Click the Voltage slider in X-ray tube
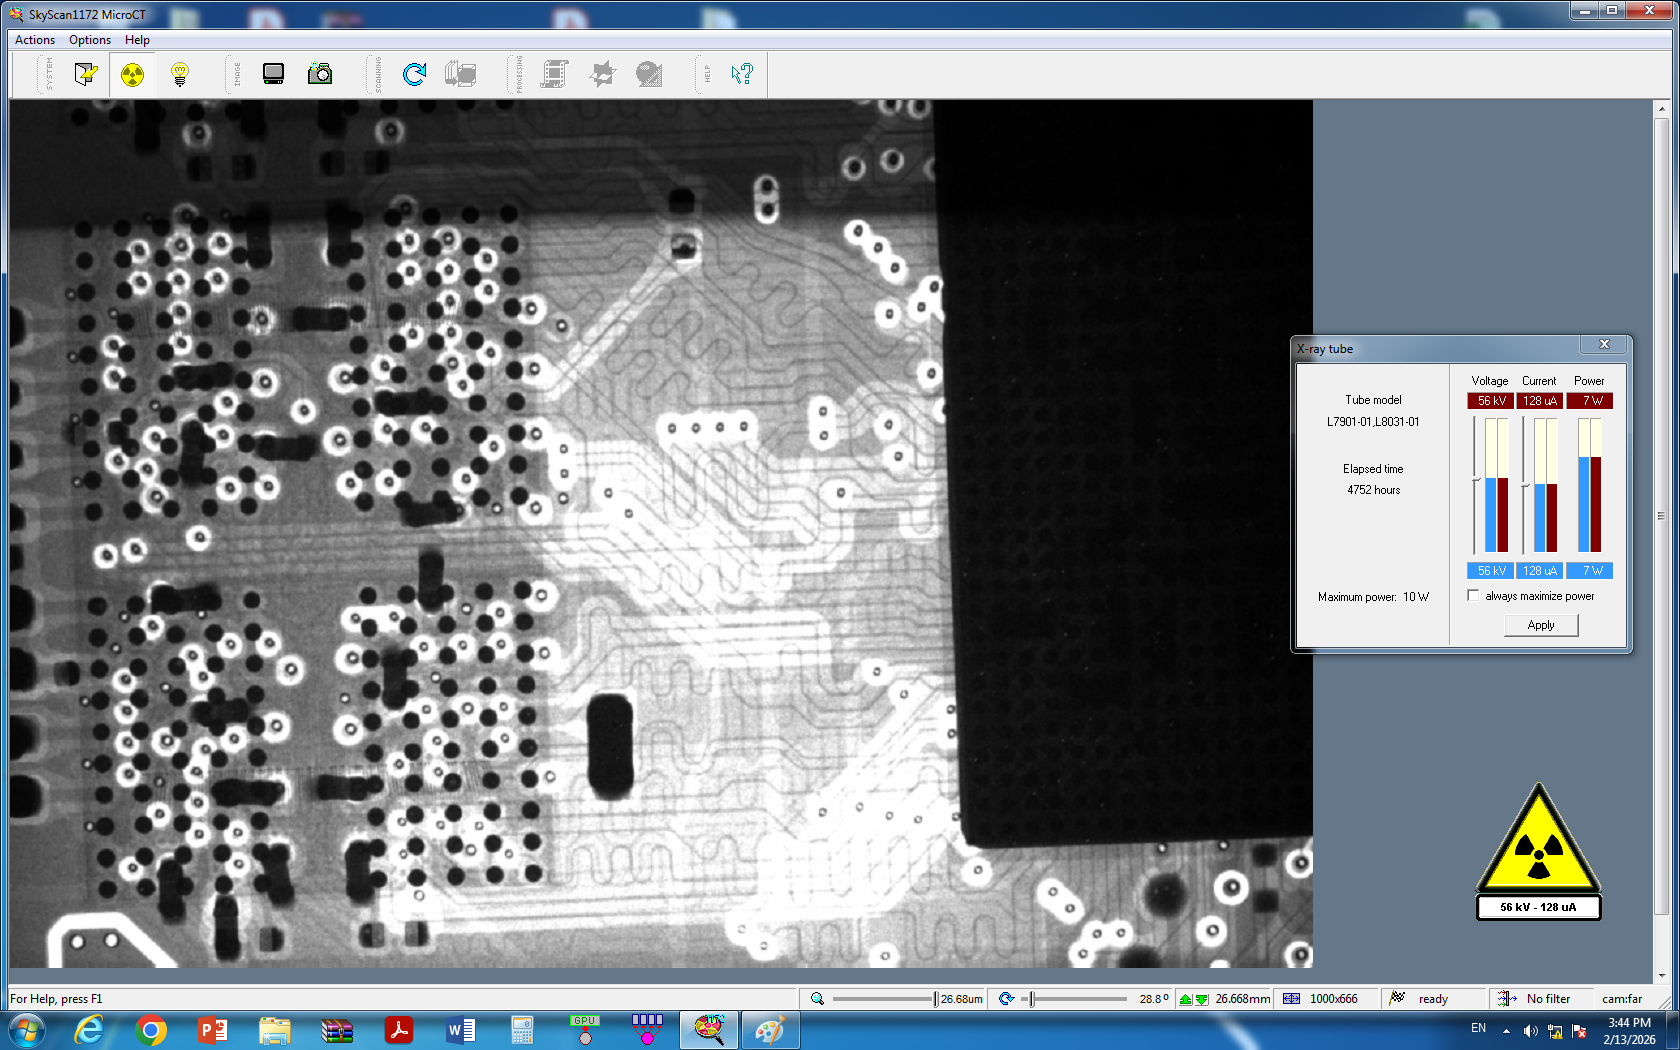The width and height of the screenshot is (1680, 1050). pos(1475,481)
